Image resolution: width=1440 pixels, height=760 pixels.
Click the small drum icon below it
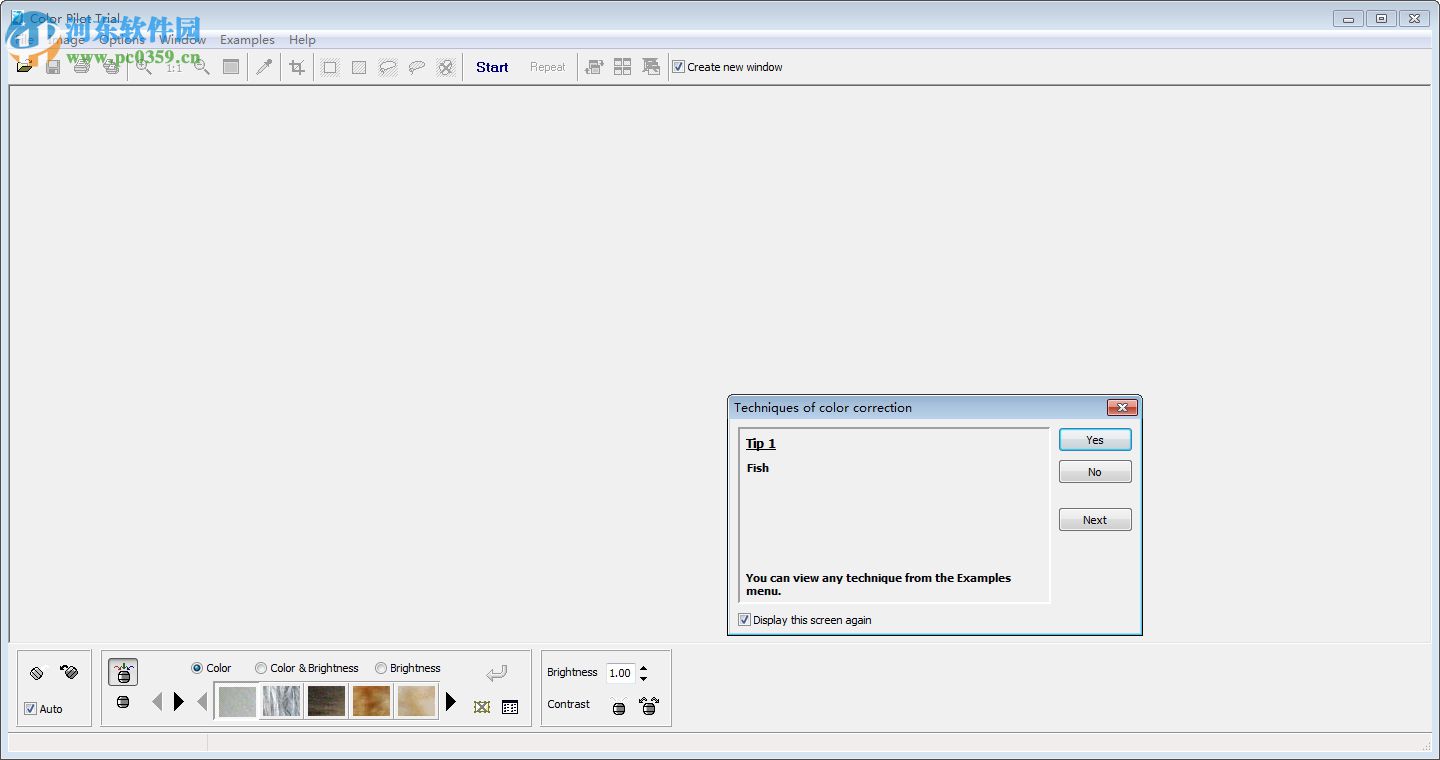tap(123, 702)
